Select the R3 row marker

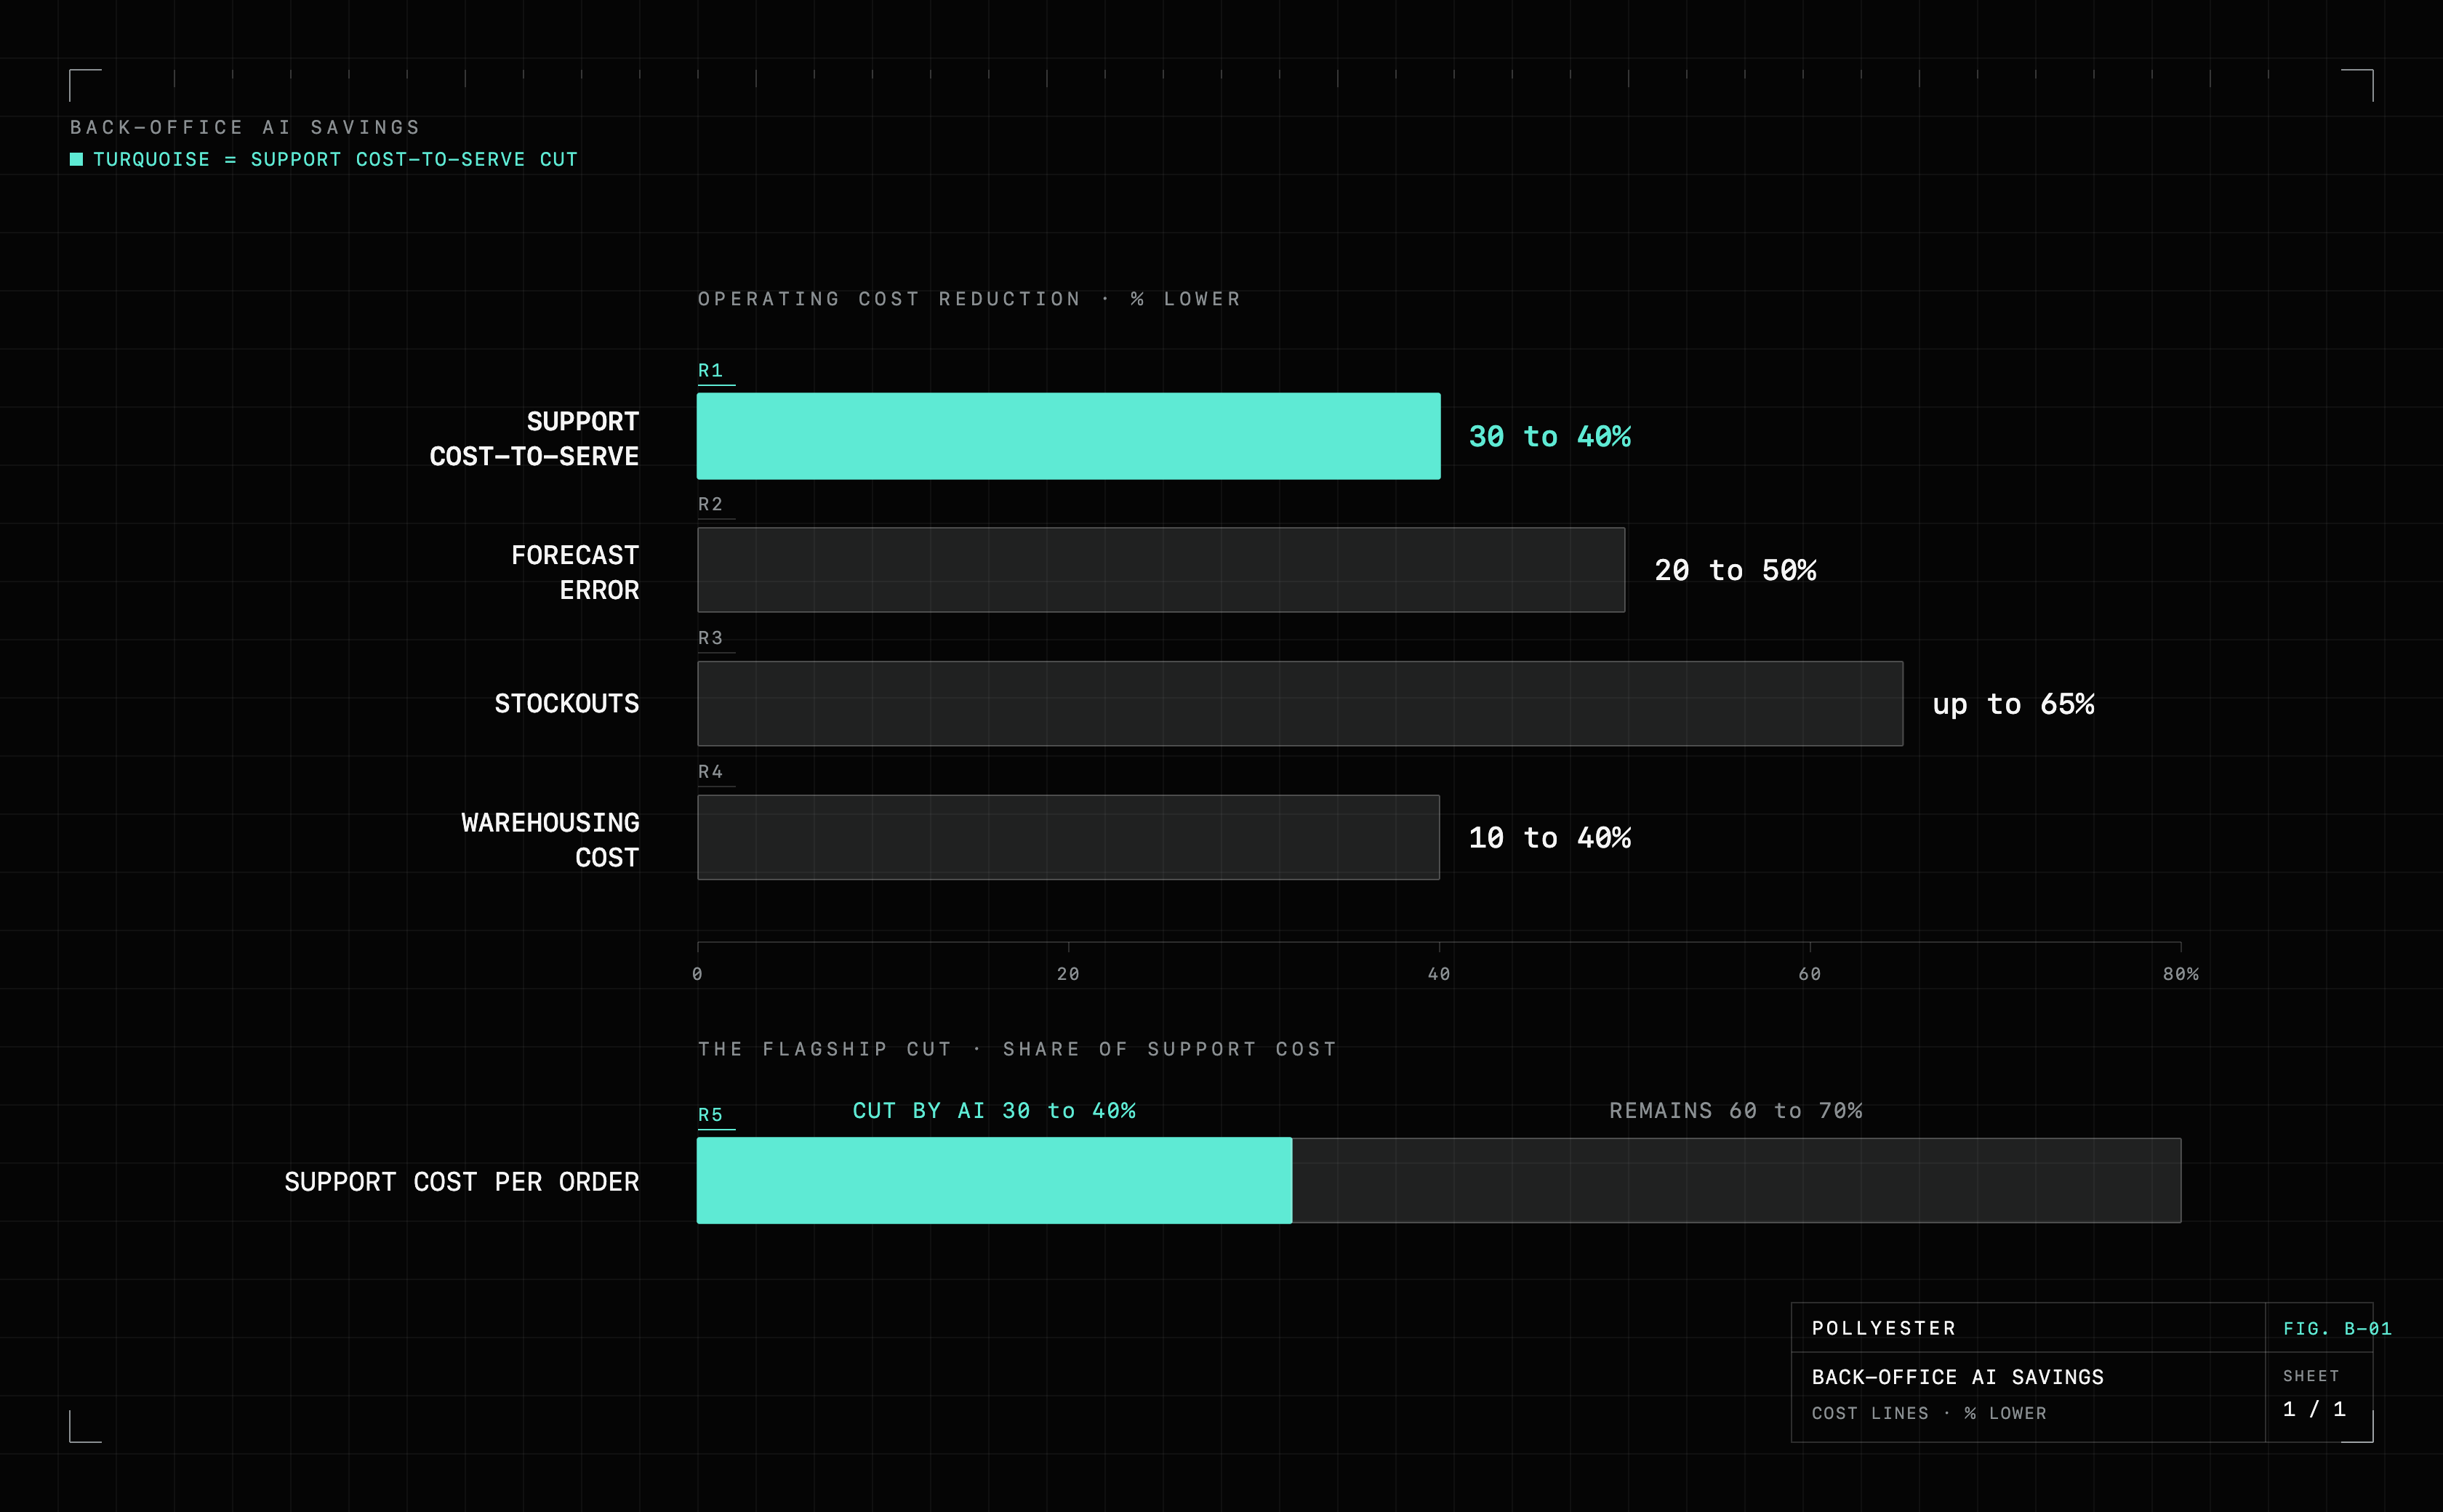coord(711,638)
